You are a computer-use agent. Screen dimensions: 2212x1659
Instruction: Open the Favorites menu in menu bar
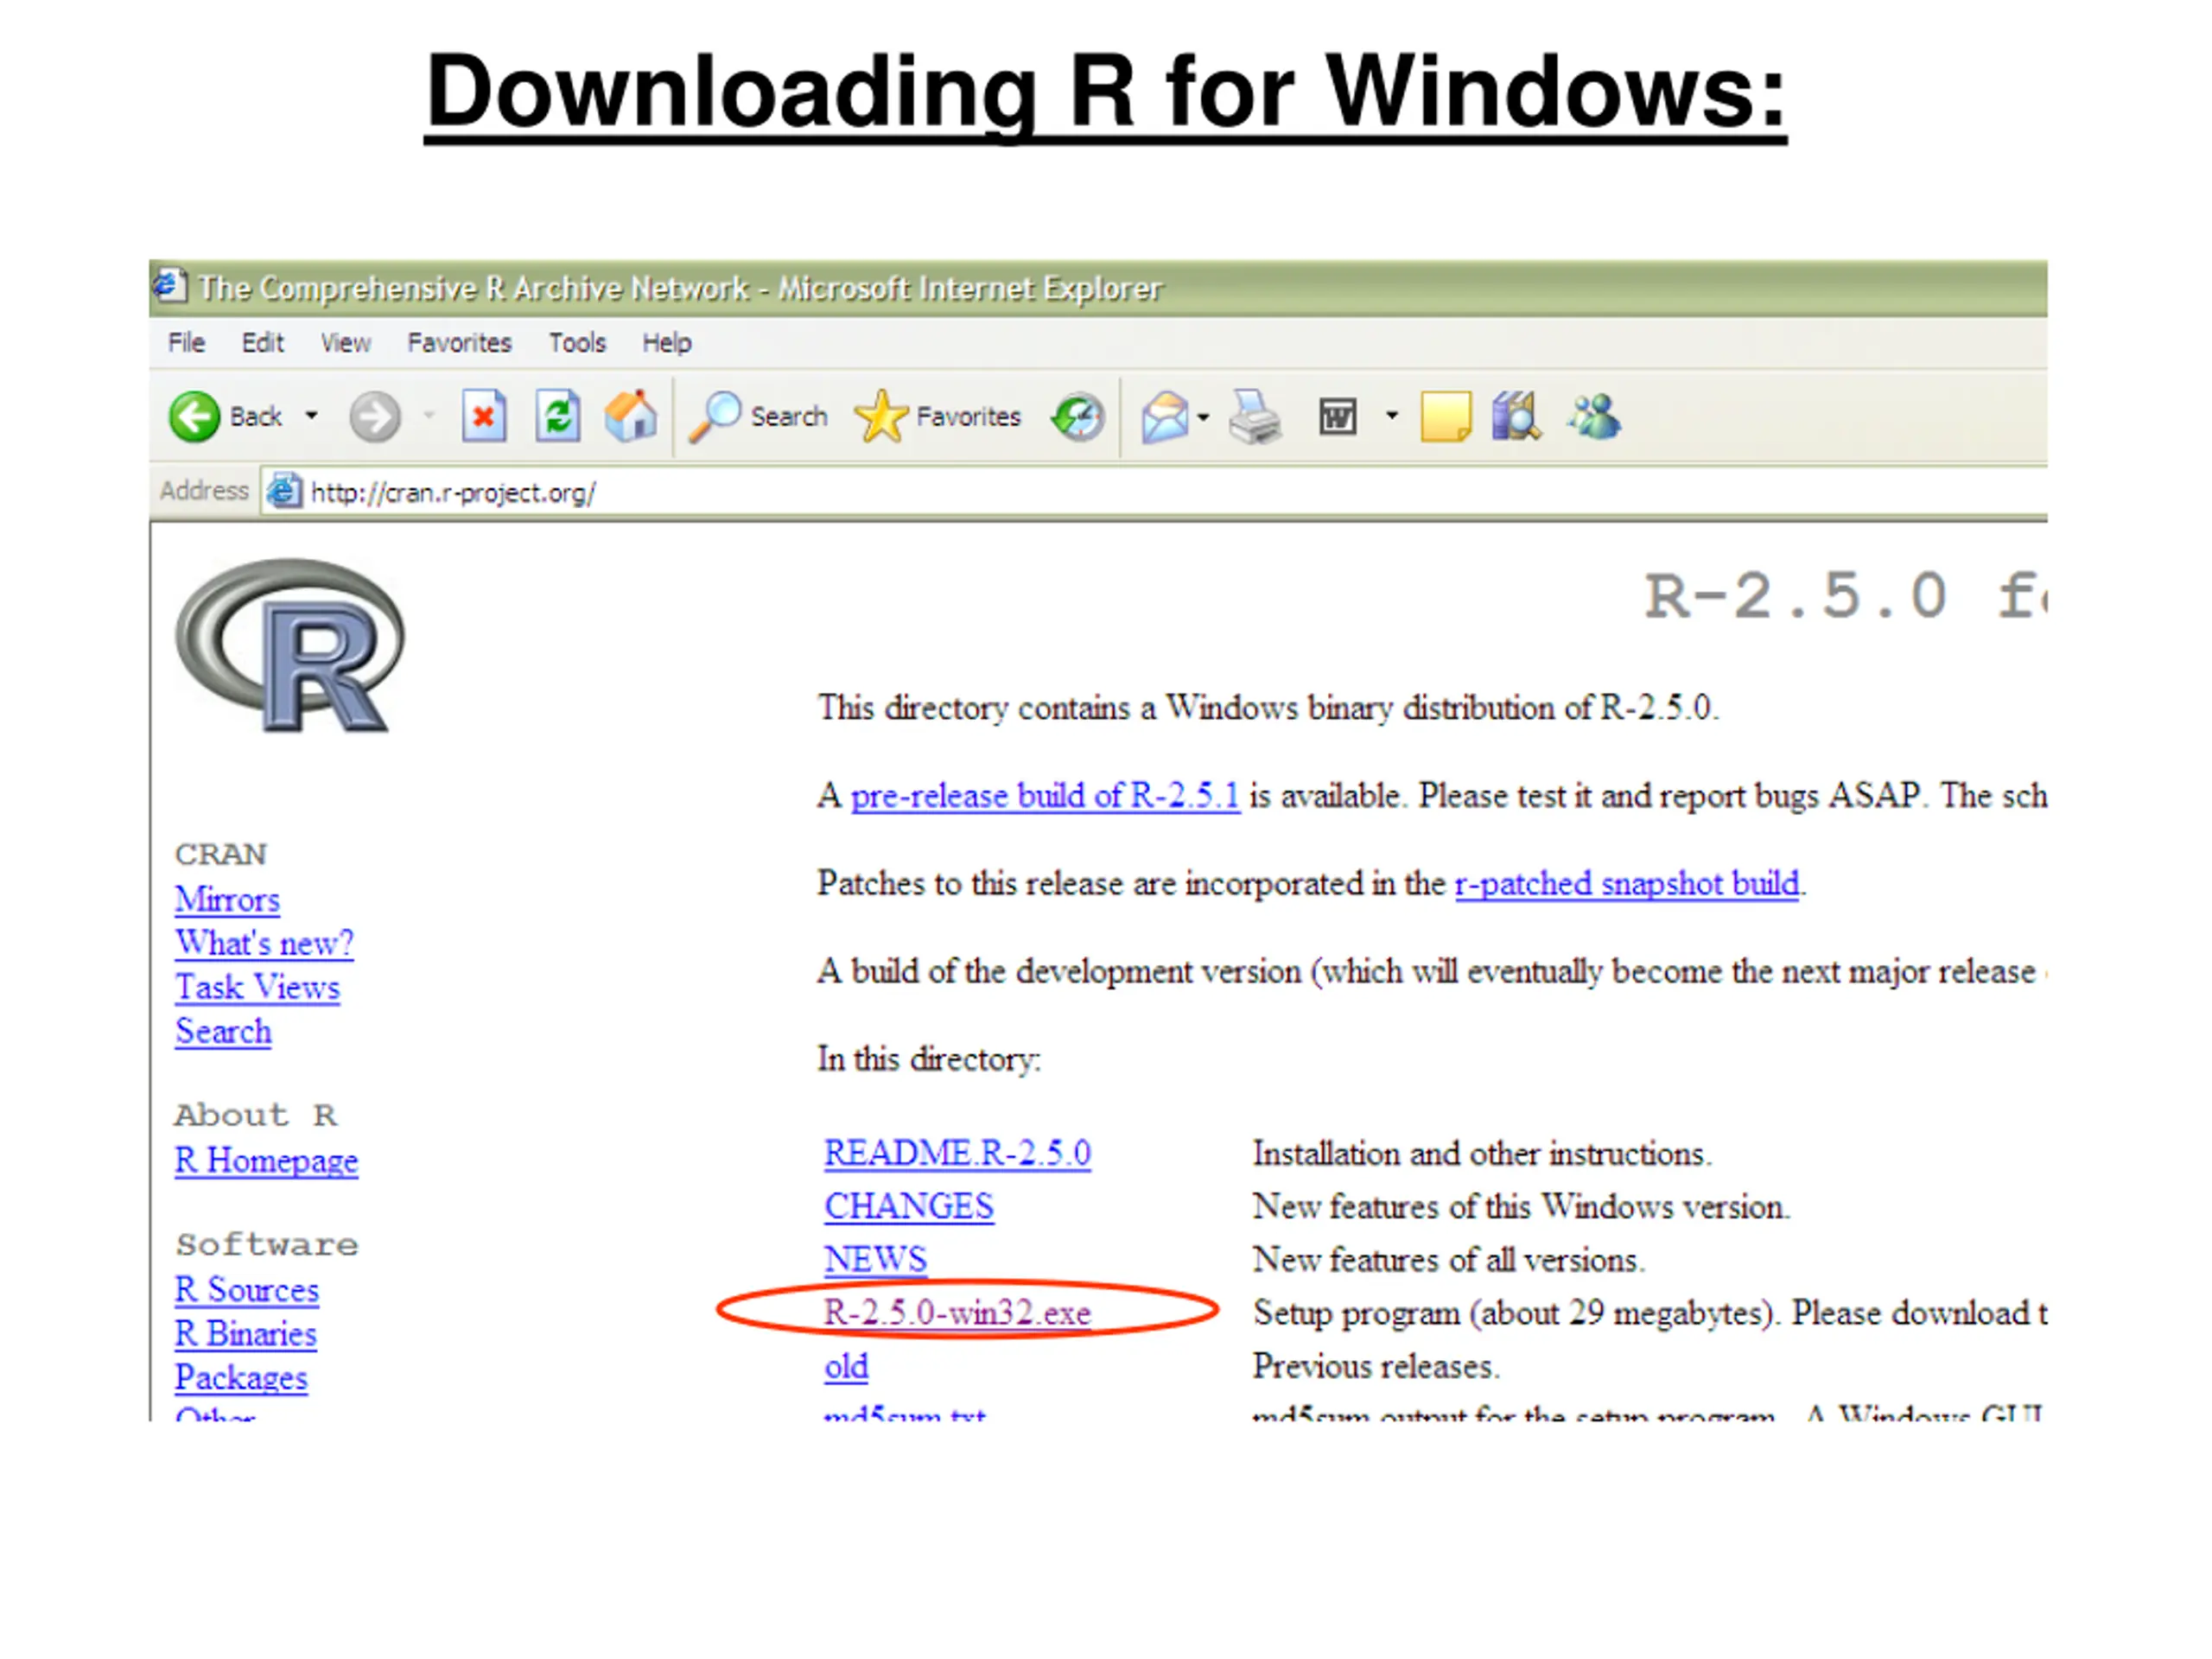click(x=459, y=343)
